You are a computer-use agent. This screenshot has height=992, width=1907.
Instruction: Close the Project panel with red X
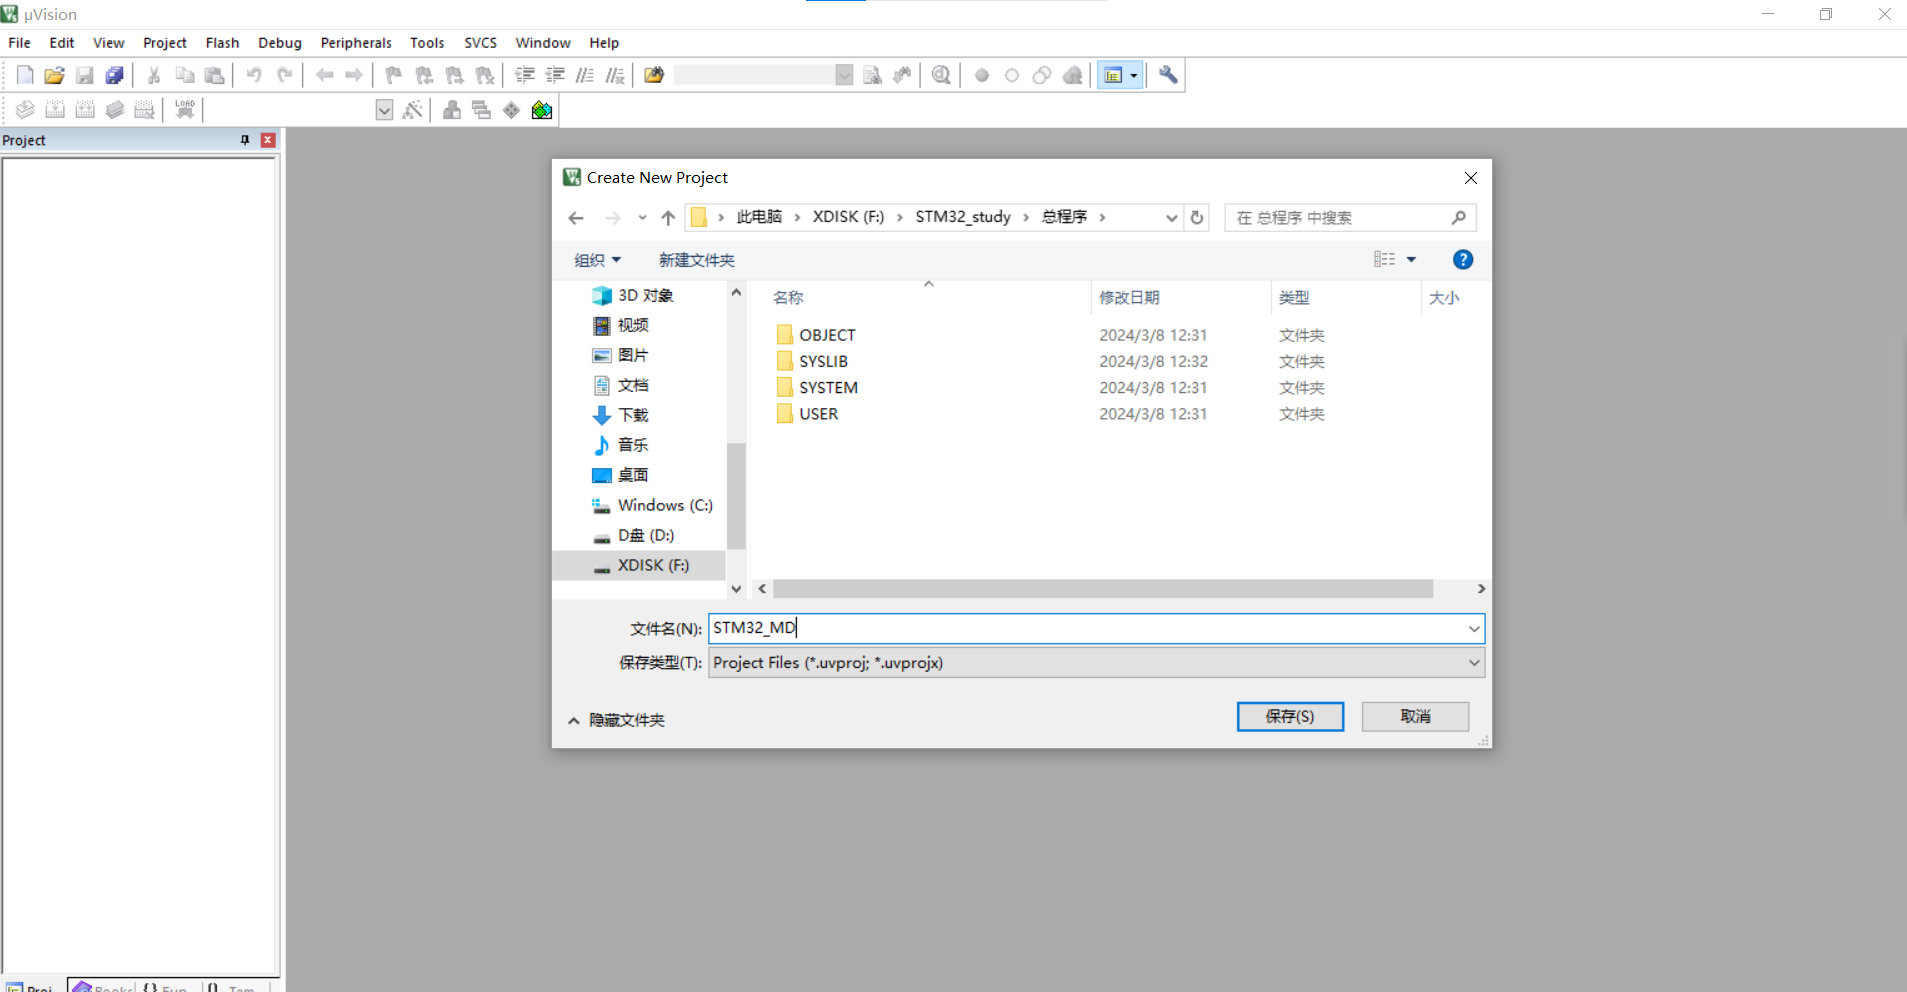[x=268, y=140]
